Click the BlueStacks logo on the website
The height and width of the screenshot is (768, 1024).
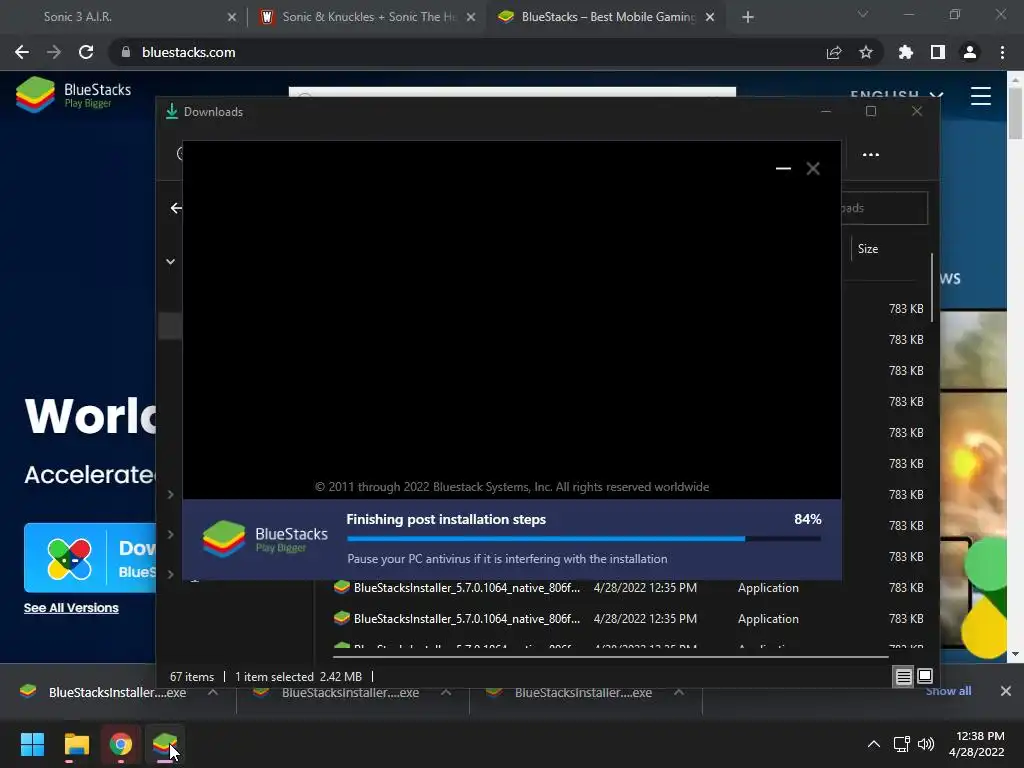[x=73, y=95]
